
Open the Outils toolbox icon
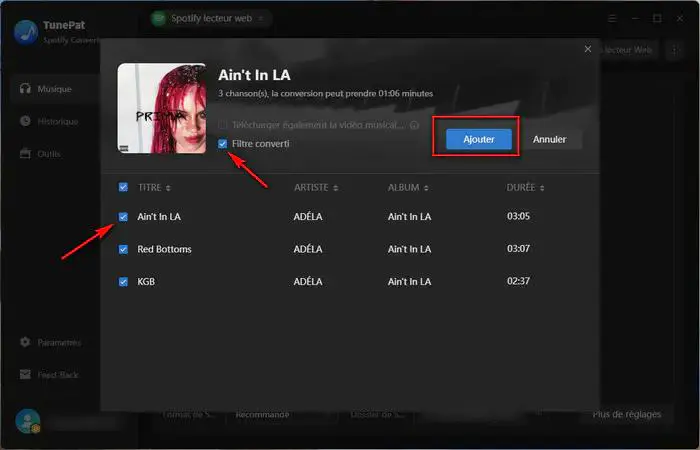point(25,154)
